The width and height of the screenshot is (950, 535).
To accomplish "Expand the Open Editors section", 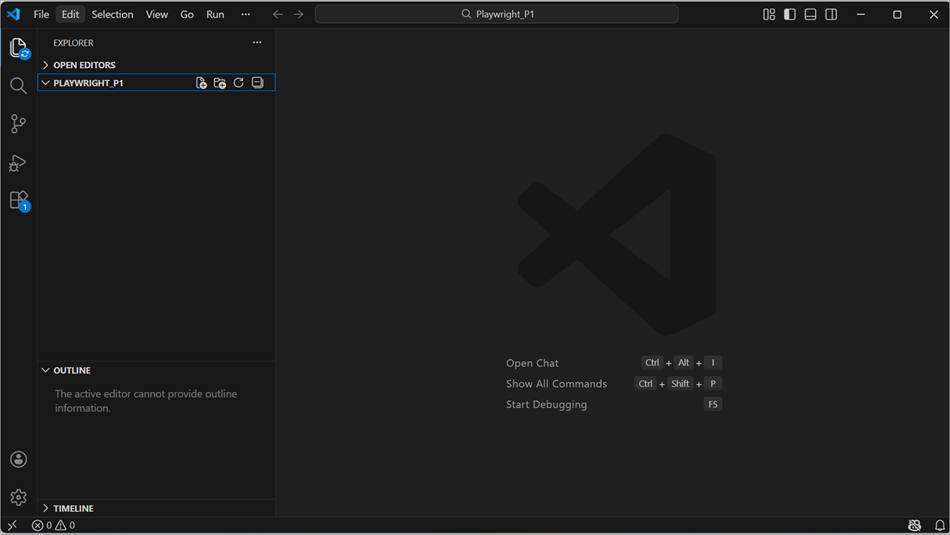I will 156,65.
